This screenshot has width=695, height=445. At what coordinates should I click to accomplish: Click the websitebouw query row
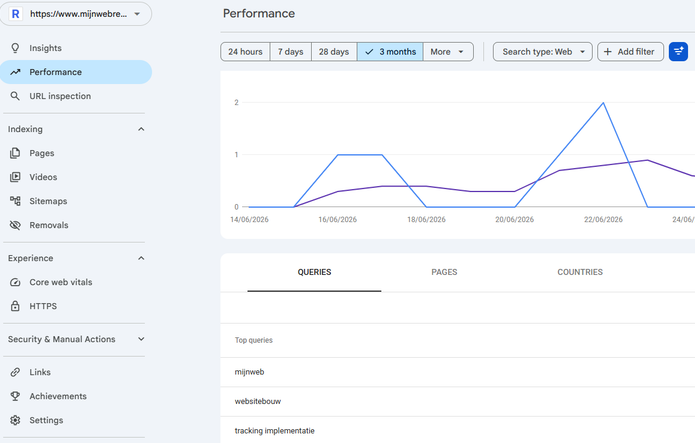457,401
